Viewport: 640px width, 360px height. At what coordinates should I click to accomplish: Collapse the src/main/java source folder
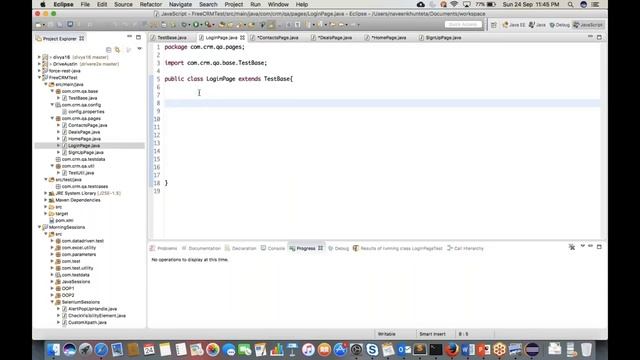(46, 84)
